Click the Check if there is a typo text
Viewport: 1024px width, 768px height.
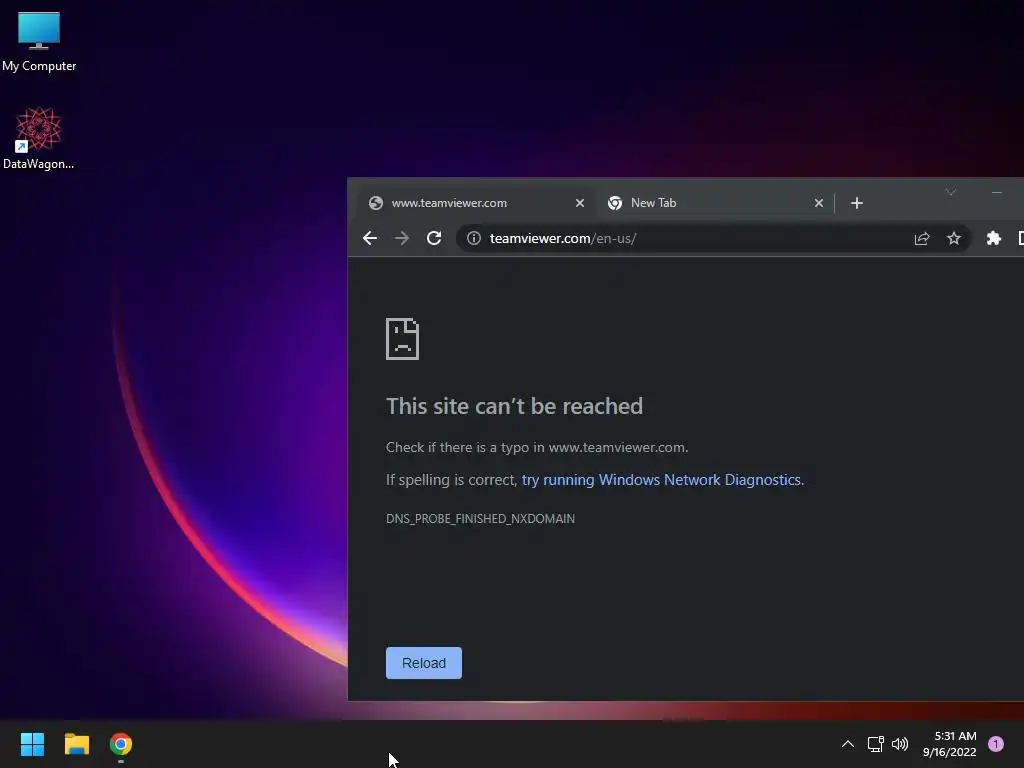pos(537,447)
